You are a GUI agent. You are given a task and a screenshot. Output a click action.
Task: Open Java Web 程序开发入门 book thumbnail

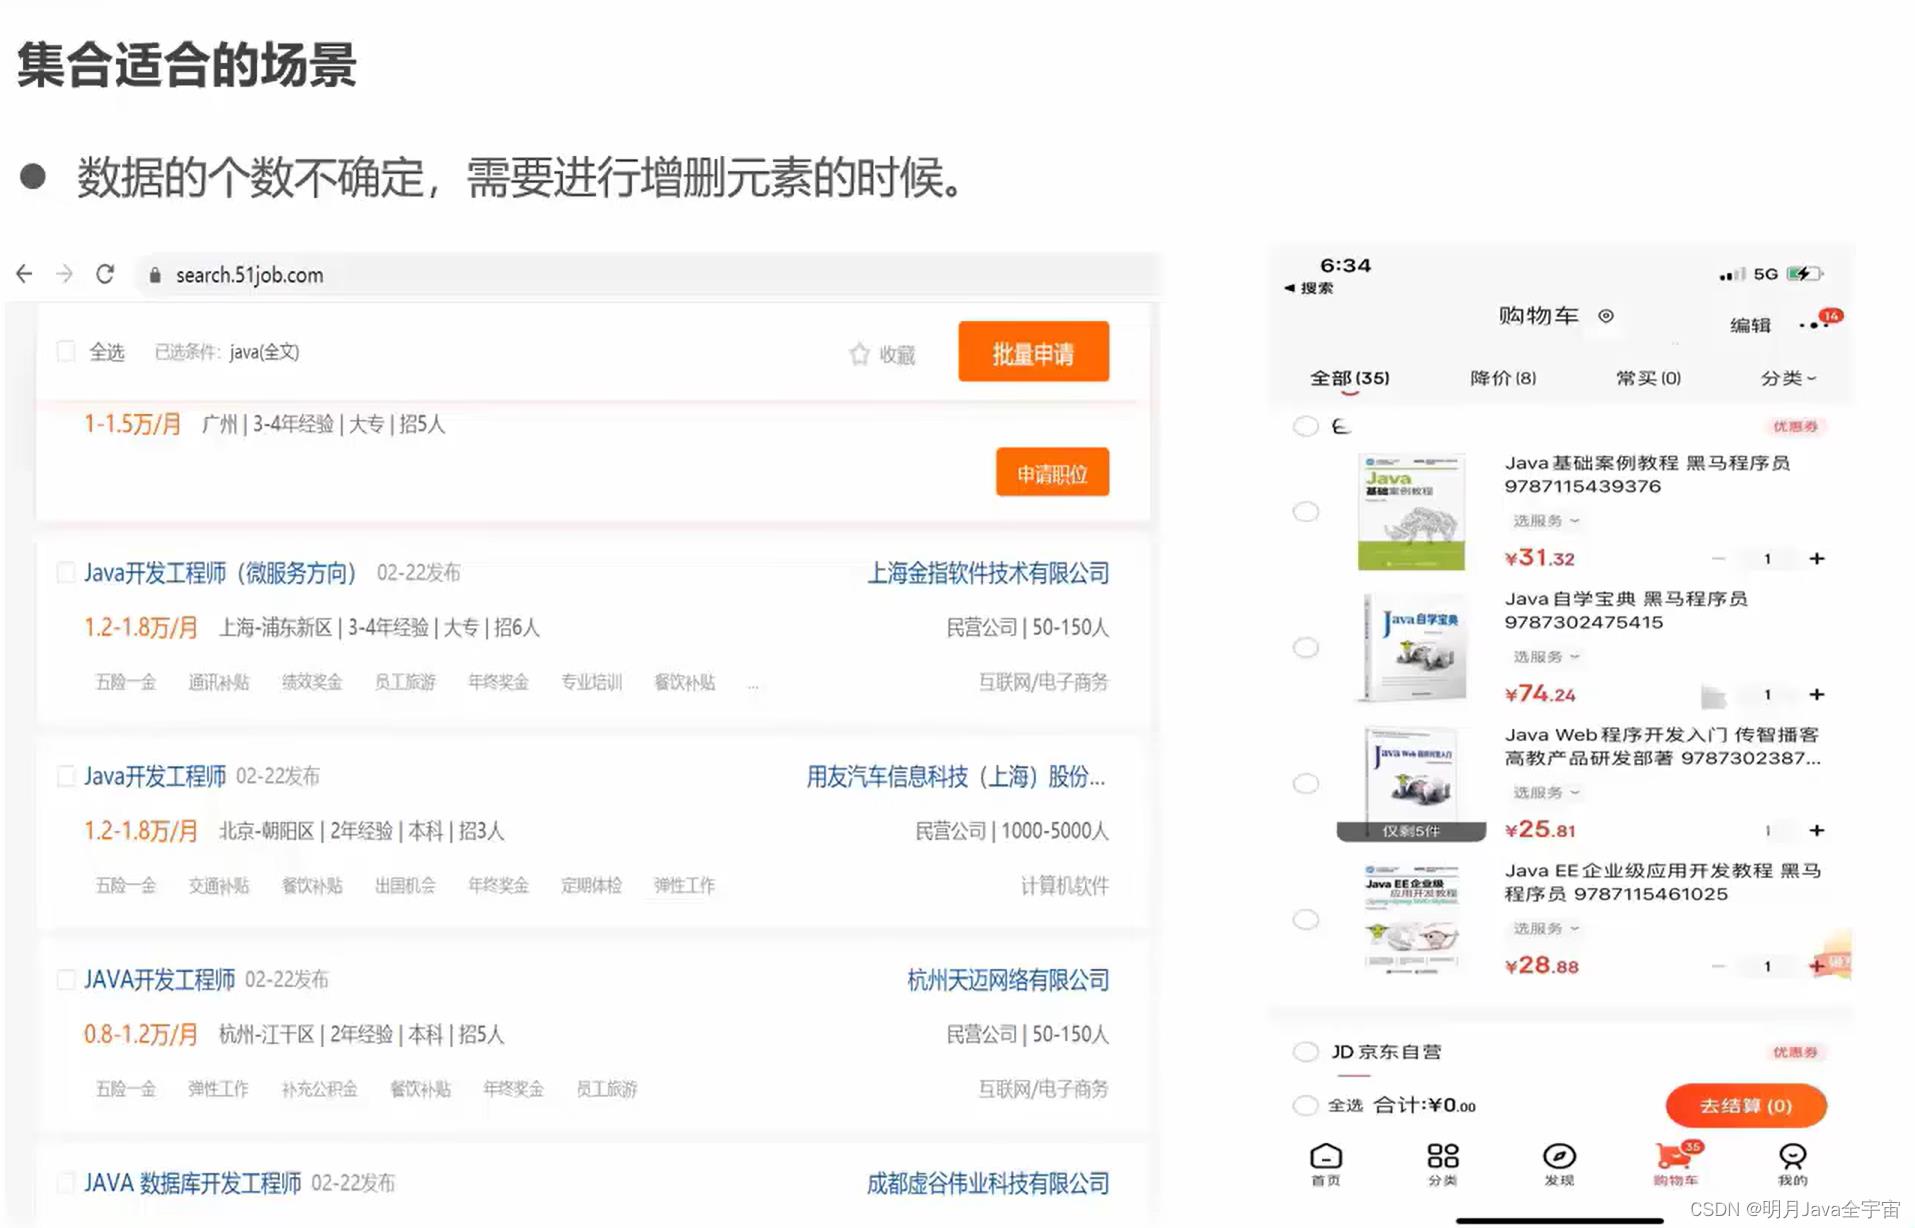[x=1411, y=784]
